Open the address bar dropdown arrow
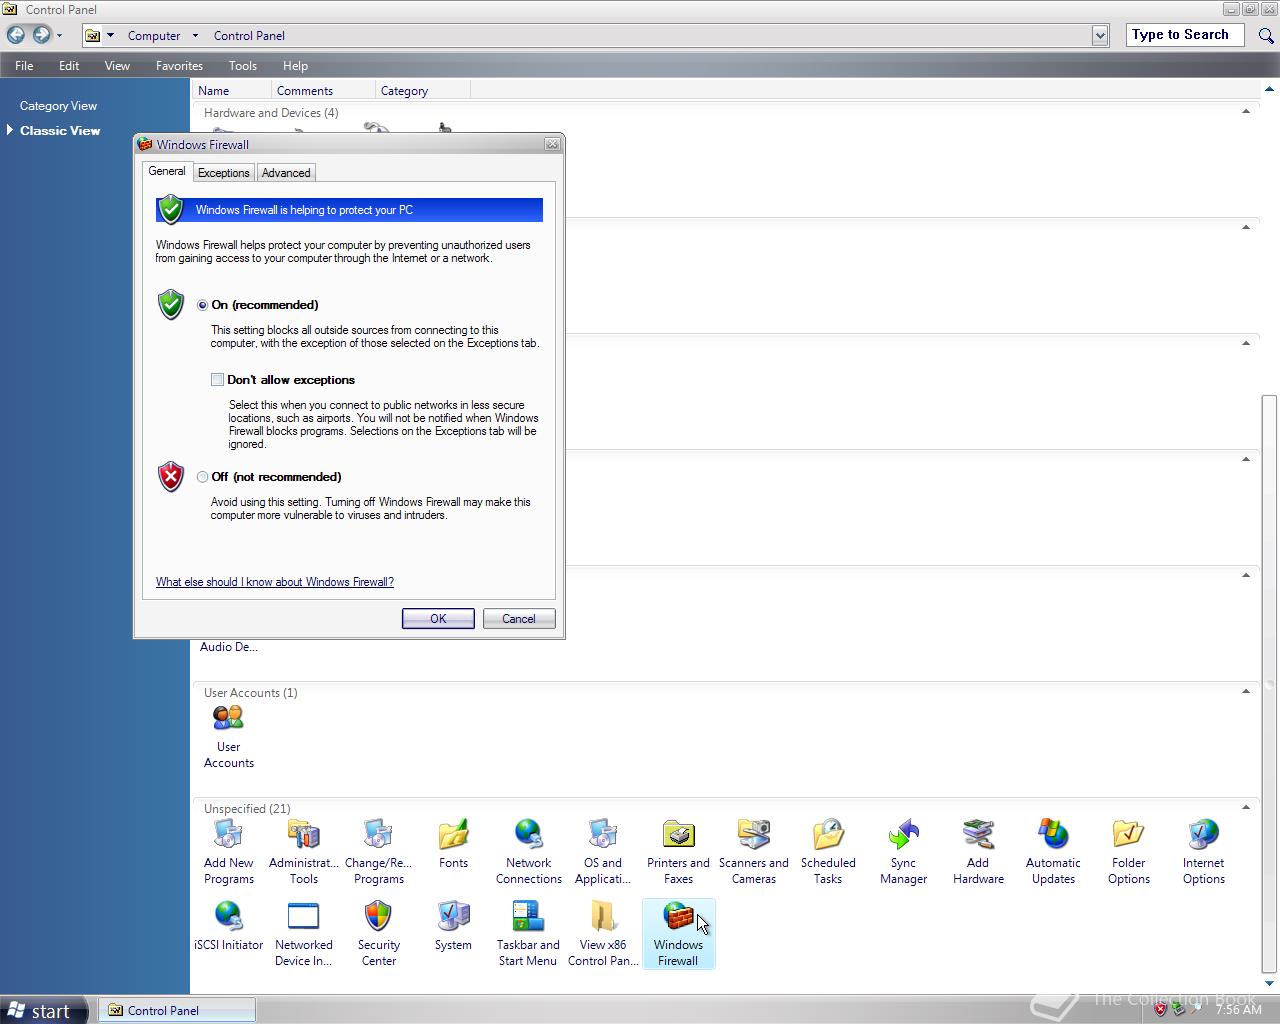This screenshot has width=1280, height=1024. point(1100,36)
